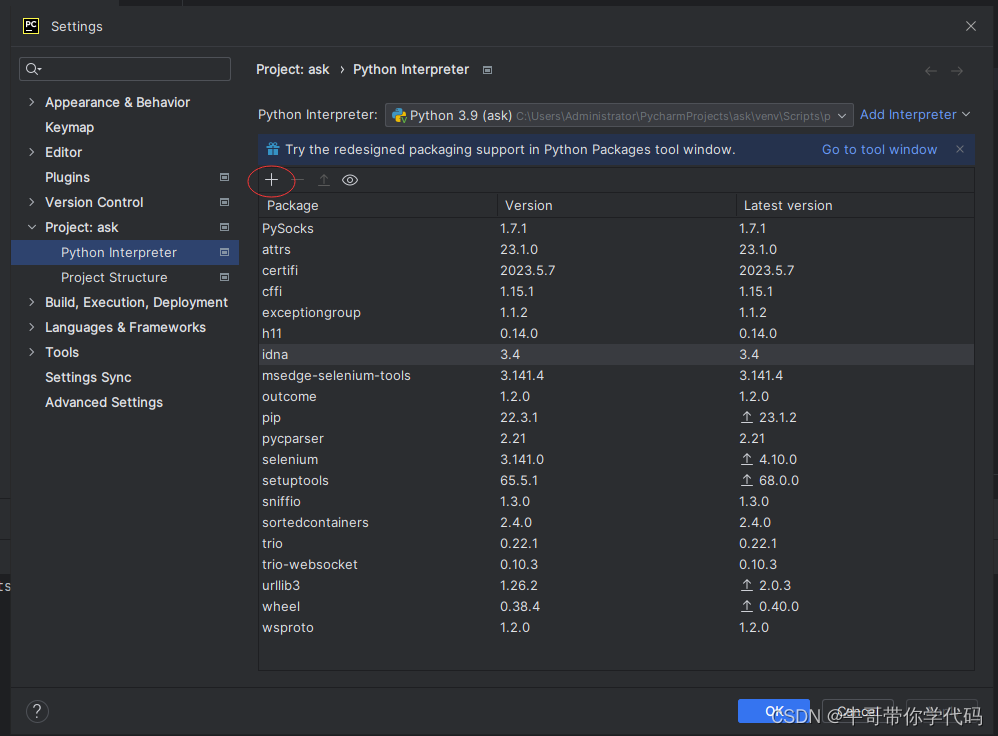Expand the Build, Execution, Deployment section

point(32,302)
